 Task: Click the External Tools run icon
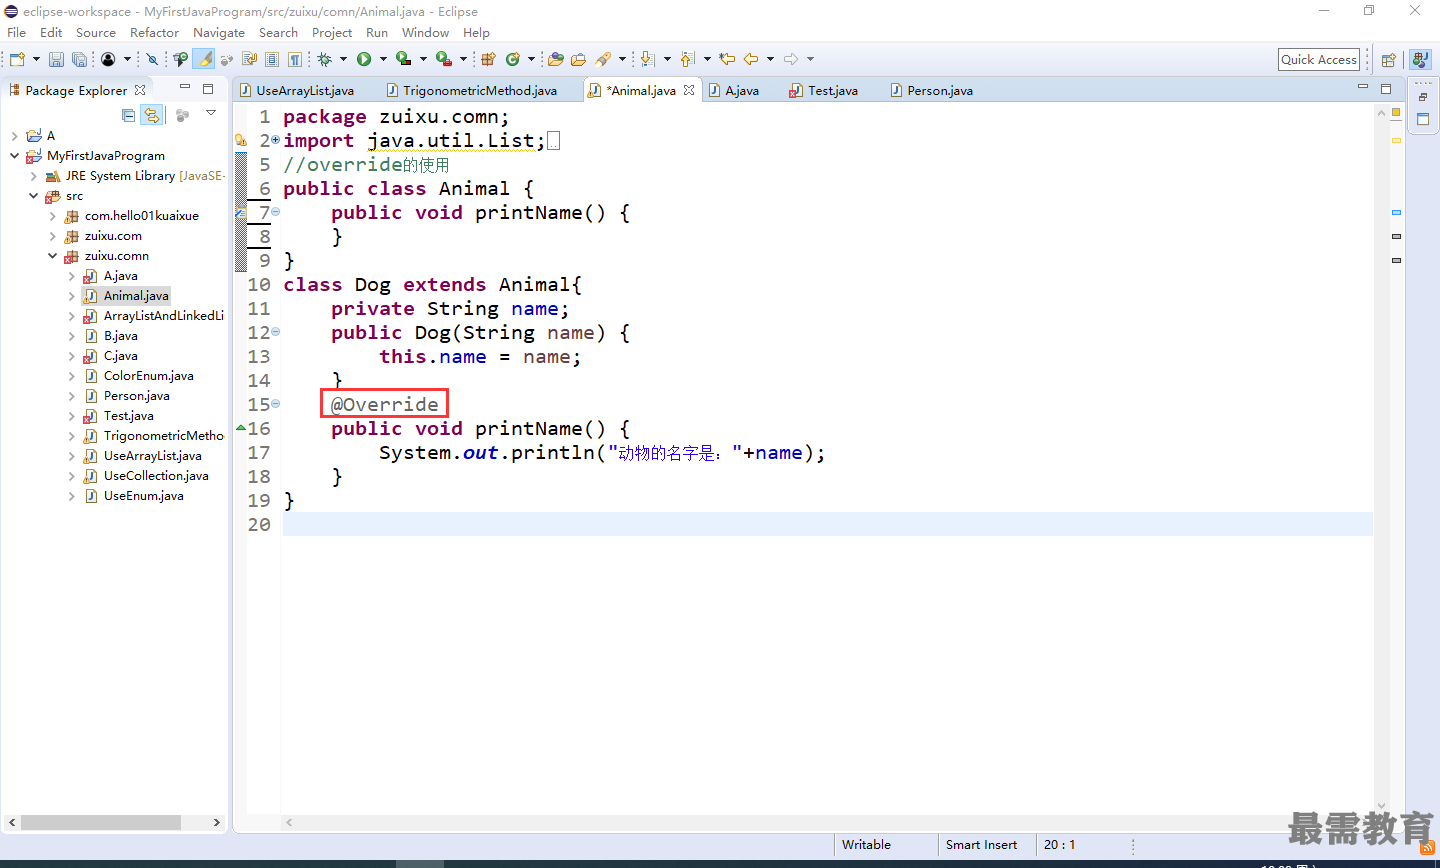pos(444,60)
